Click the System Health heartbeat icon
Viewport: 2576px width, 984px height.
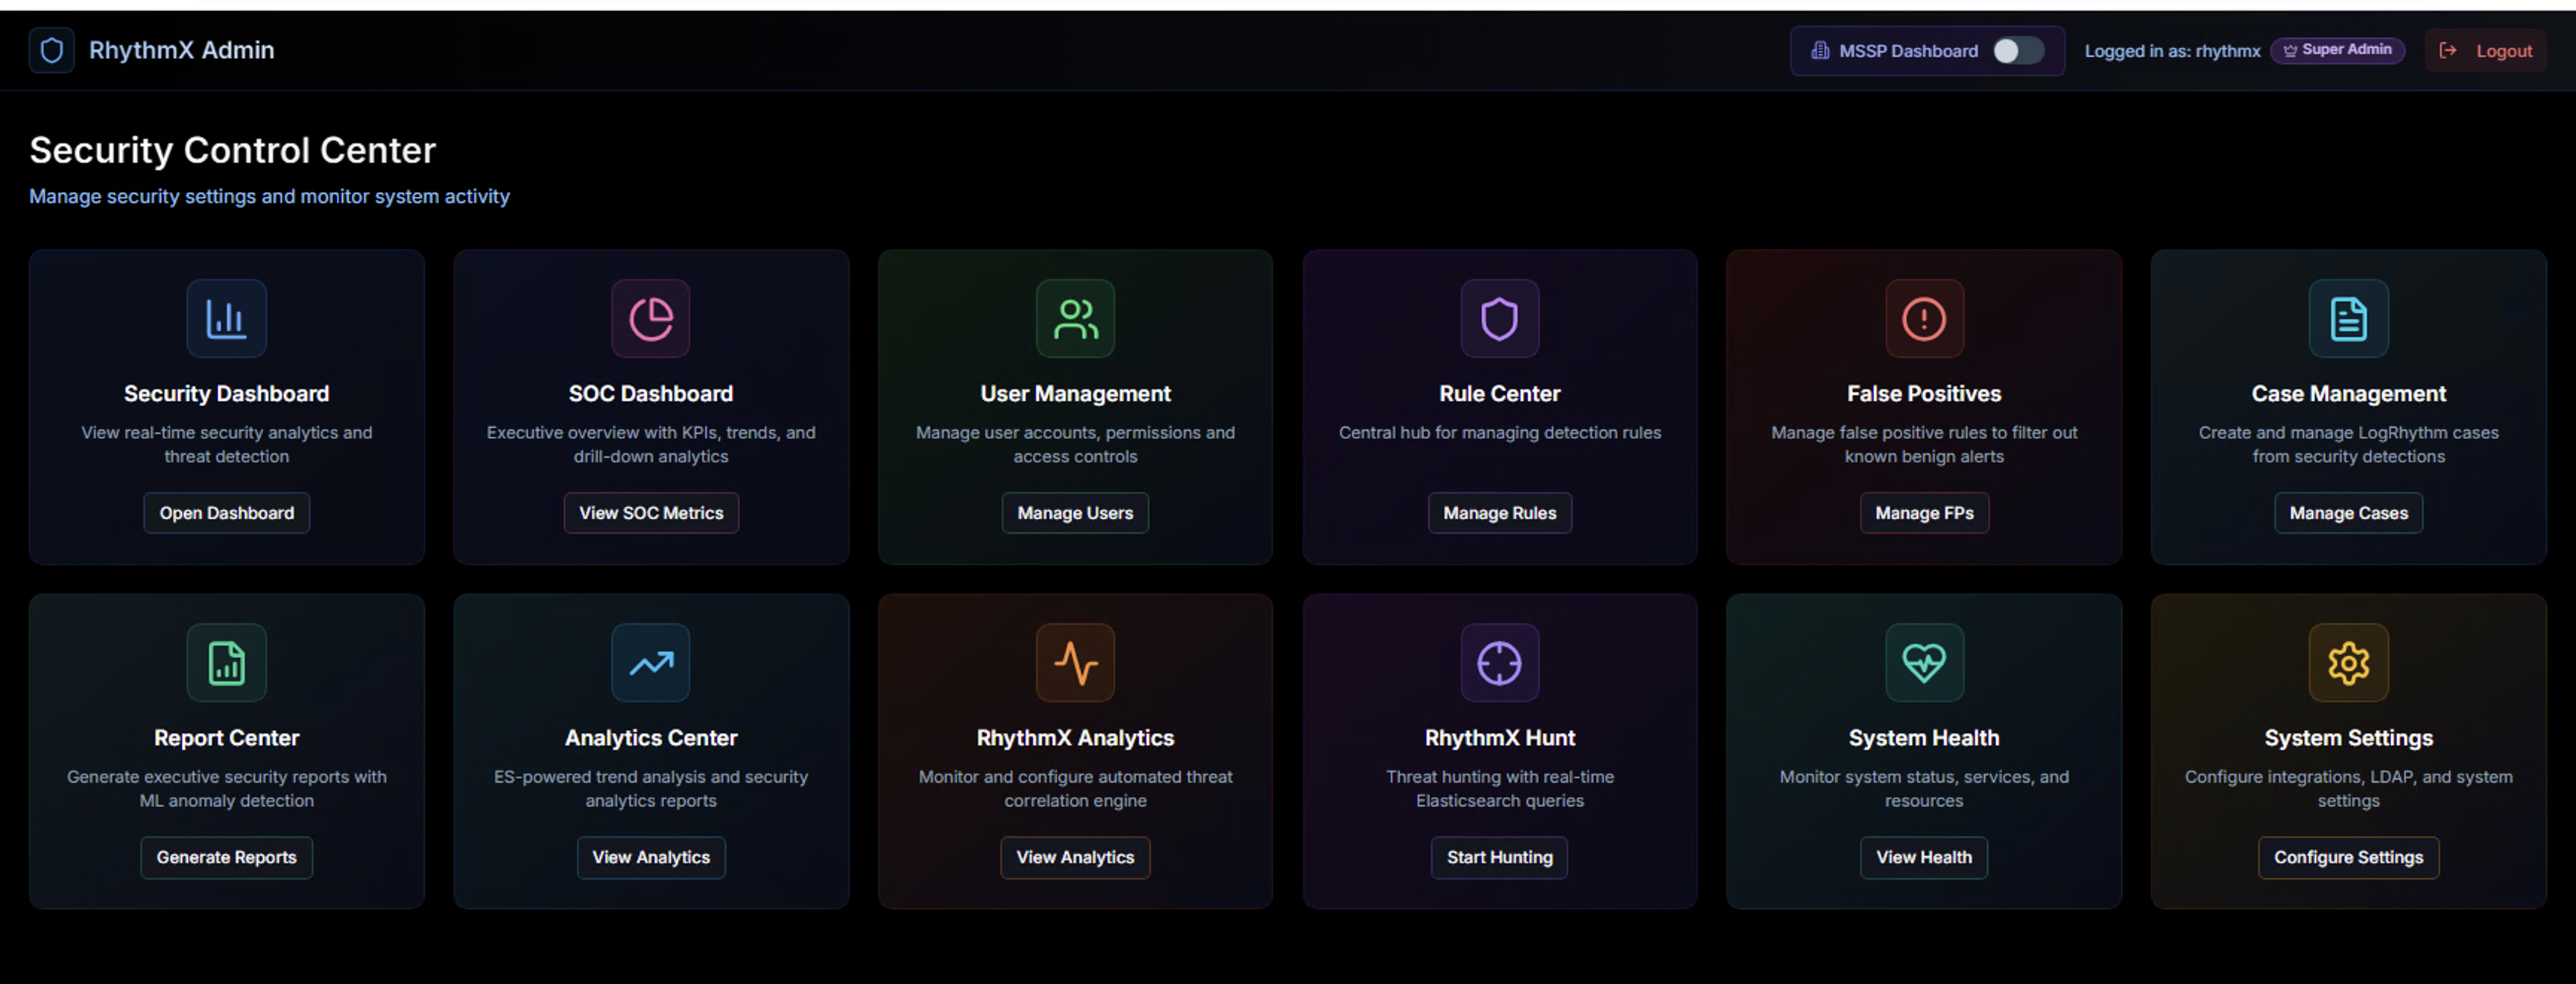[1923, 663]
